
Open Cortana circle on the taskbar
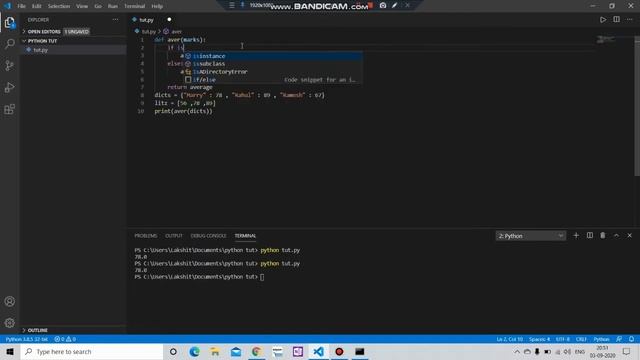(x=173, y=351)
